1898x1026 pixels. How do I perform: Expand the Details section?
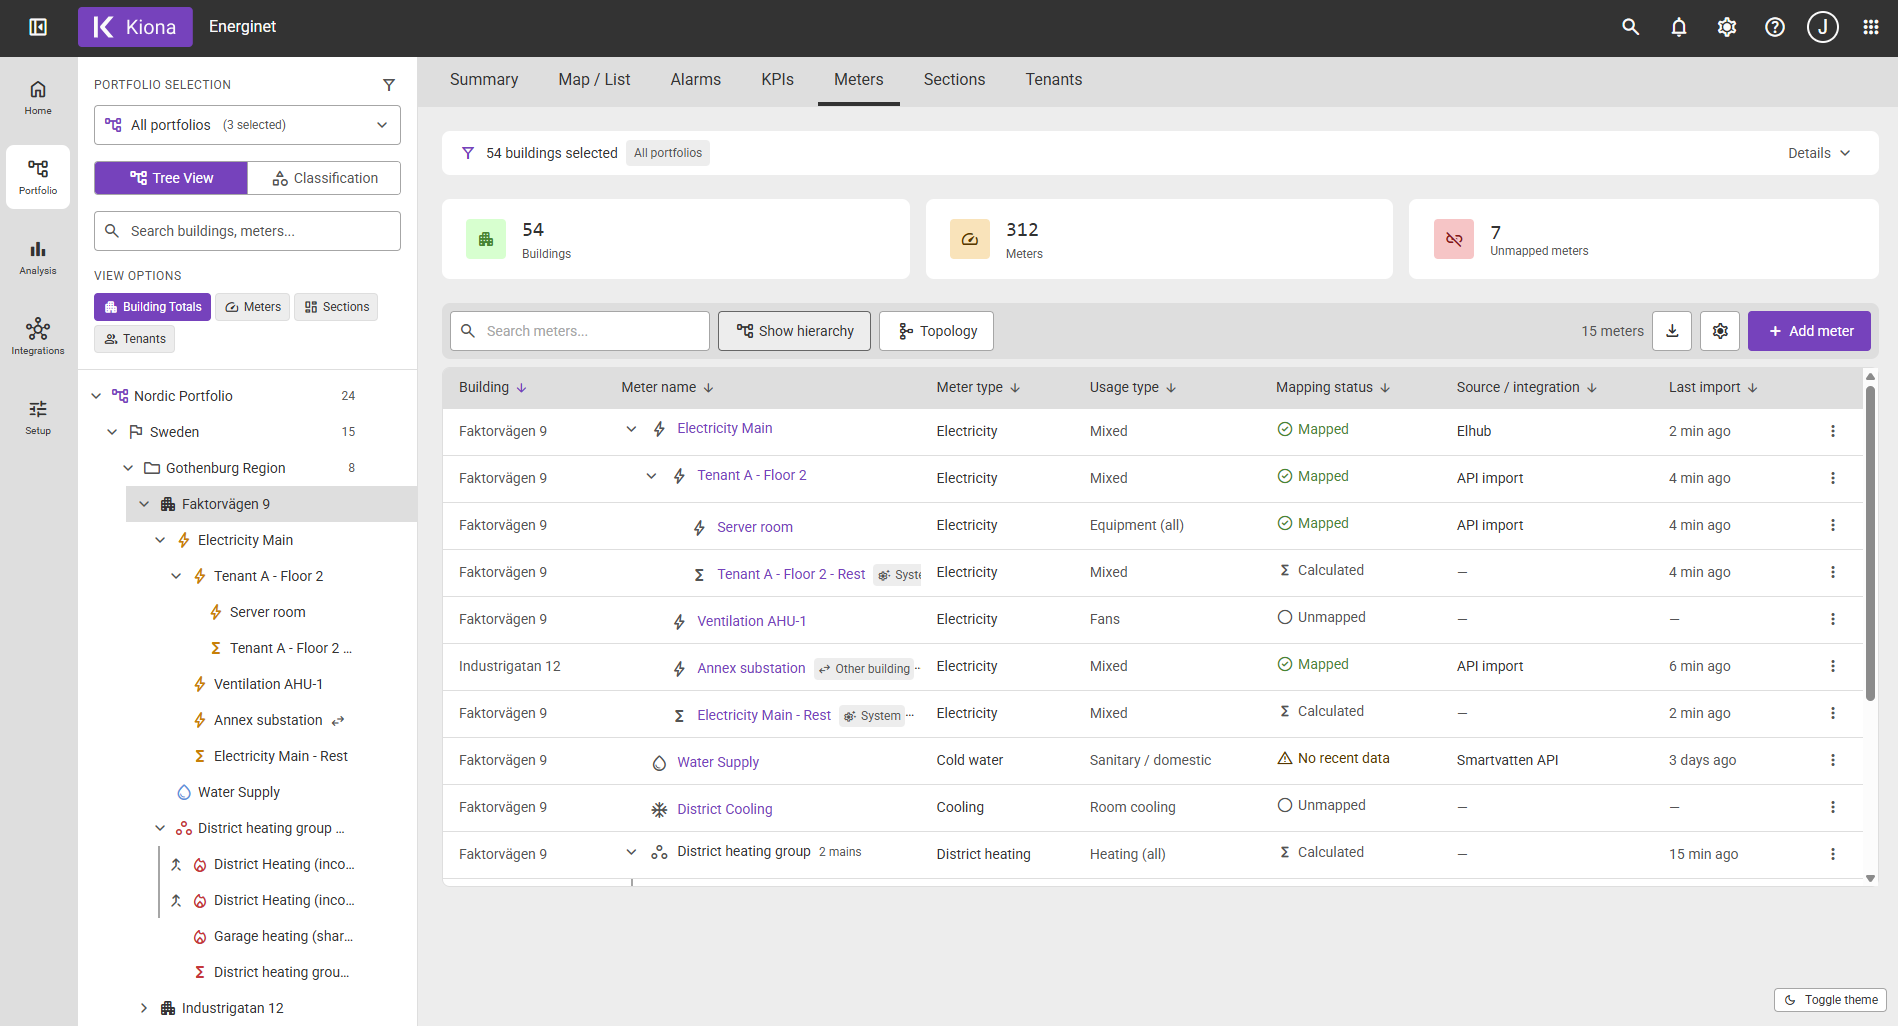(x=1819, y=153)
